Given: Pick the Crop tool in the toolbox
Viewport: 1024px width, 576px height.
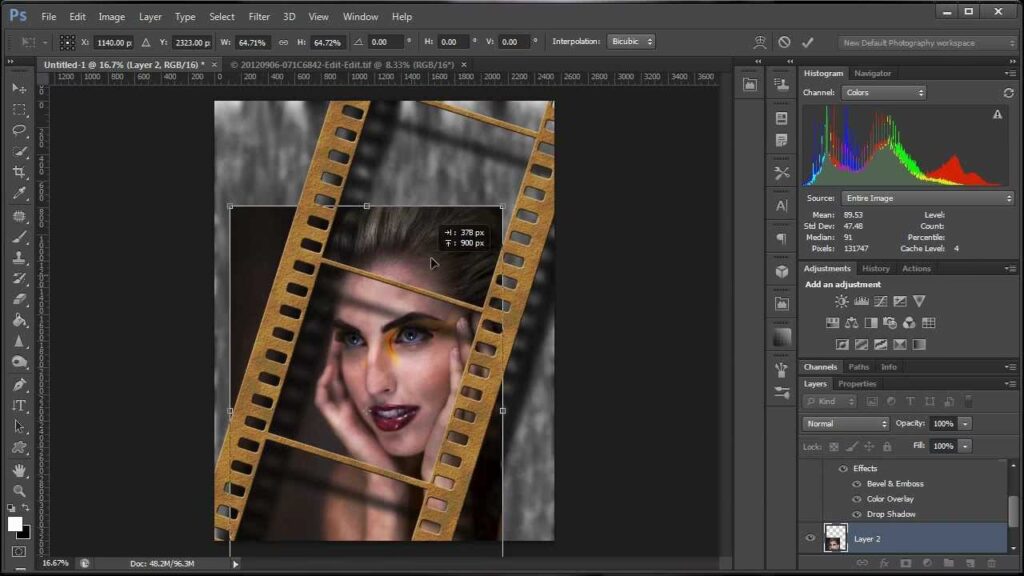Looking at the screenshot, I should (19, 172).
